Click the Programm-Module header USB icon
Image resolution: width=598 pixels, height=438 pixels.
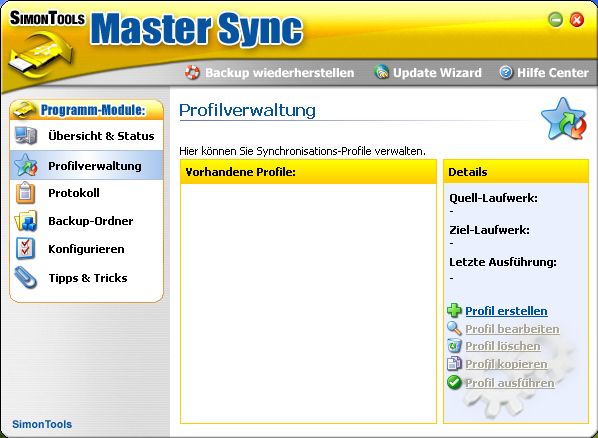tap(24, 110)
